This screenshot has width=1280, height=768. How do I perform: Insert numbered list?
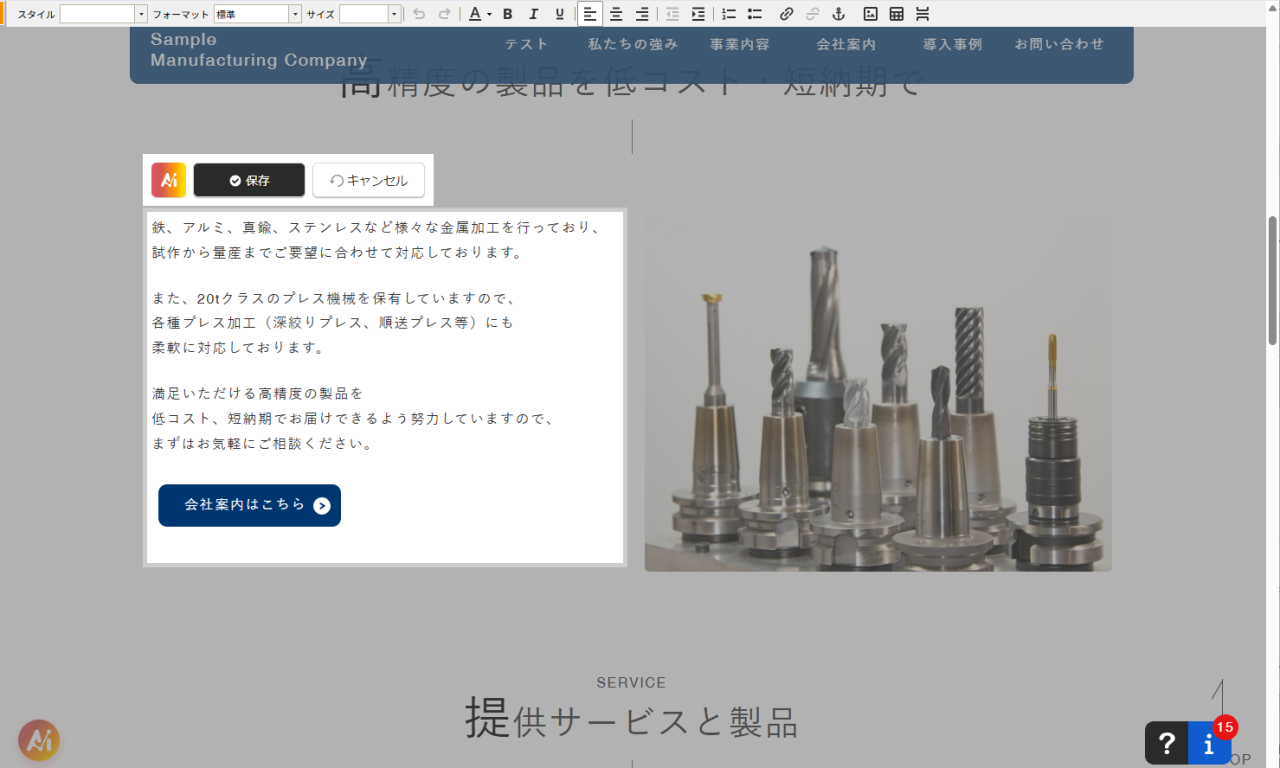(729, 14)
